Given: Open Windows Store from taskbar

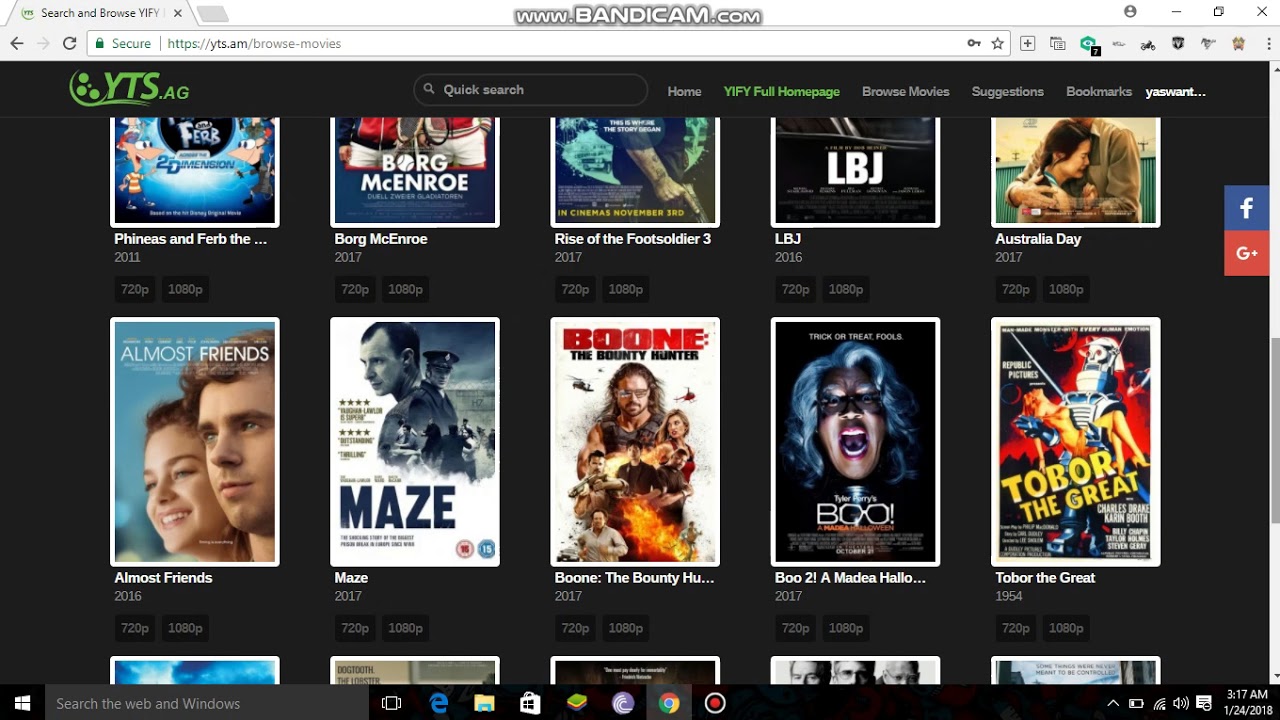Looking at the screenshot, I should [x=530, y=703].
